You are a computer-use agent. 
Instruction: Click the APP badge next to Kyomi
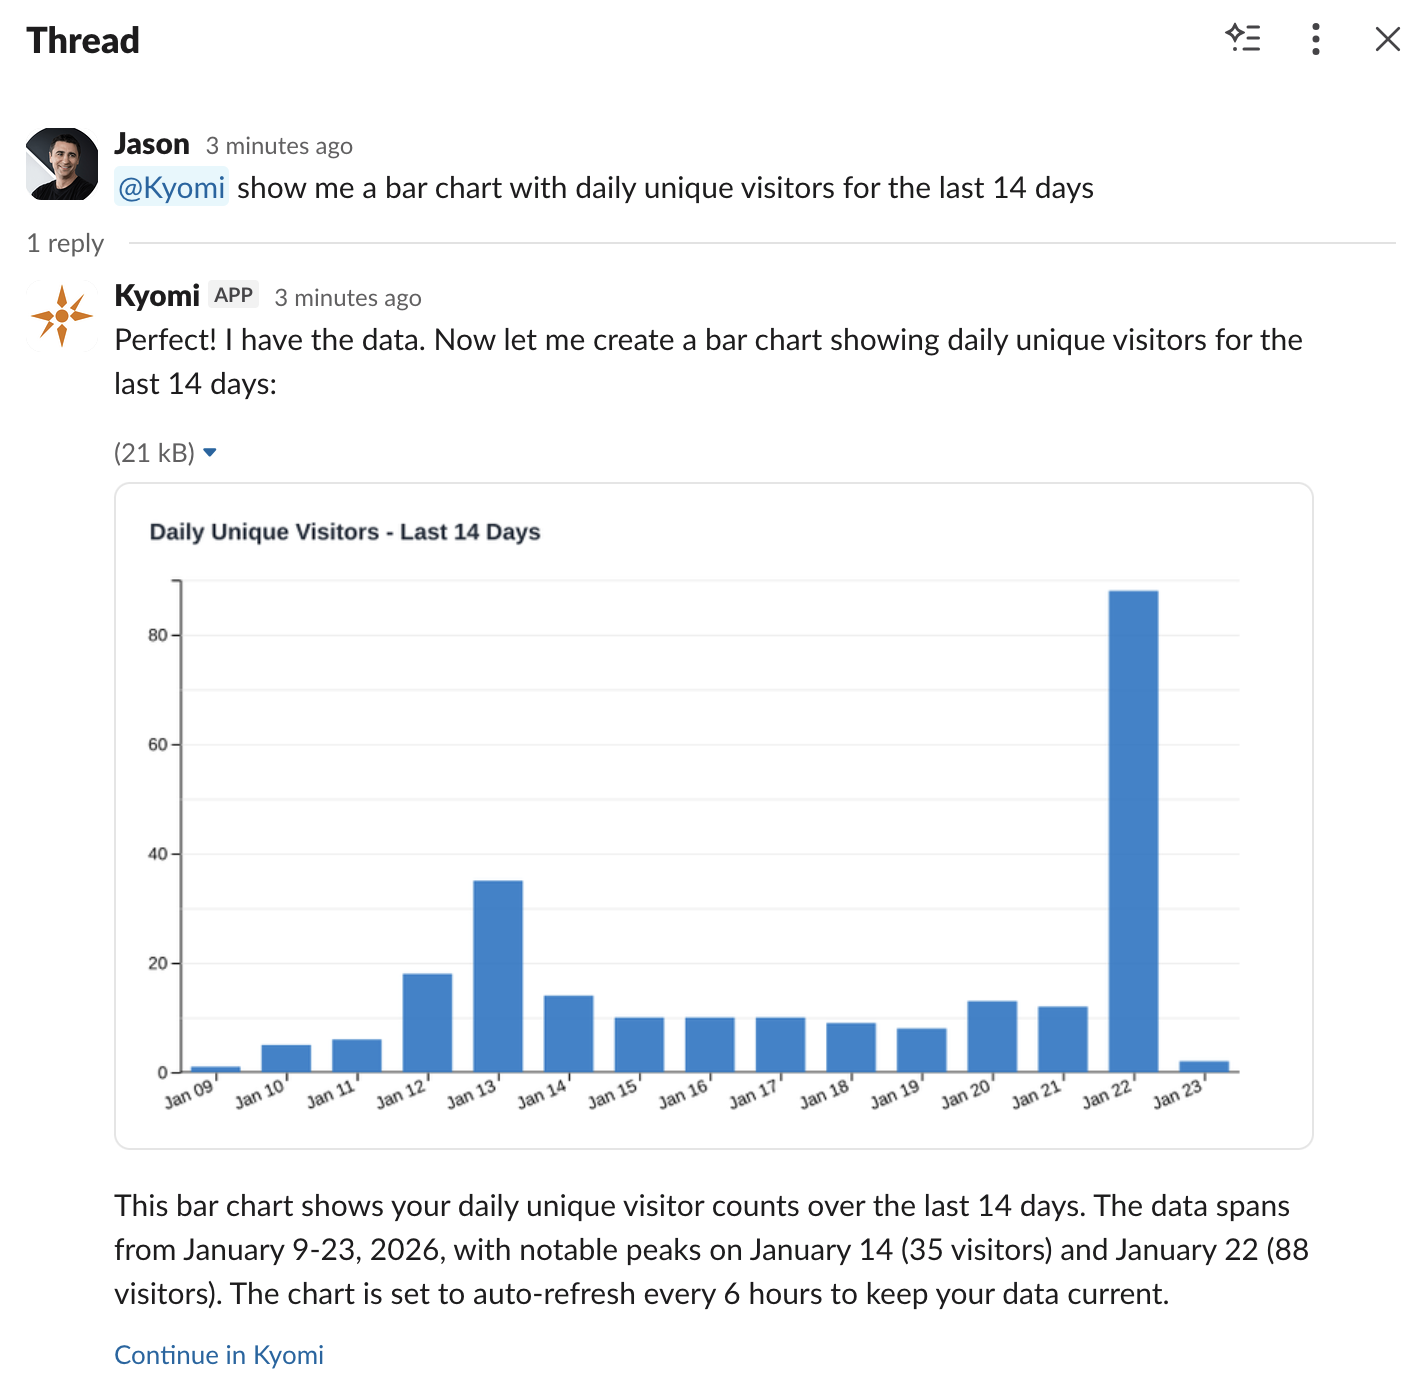[233, 294]
